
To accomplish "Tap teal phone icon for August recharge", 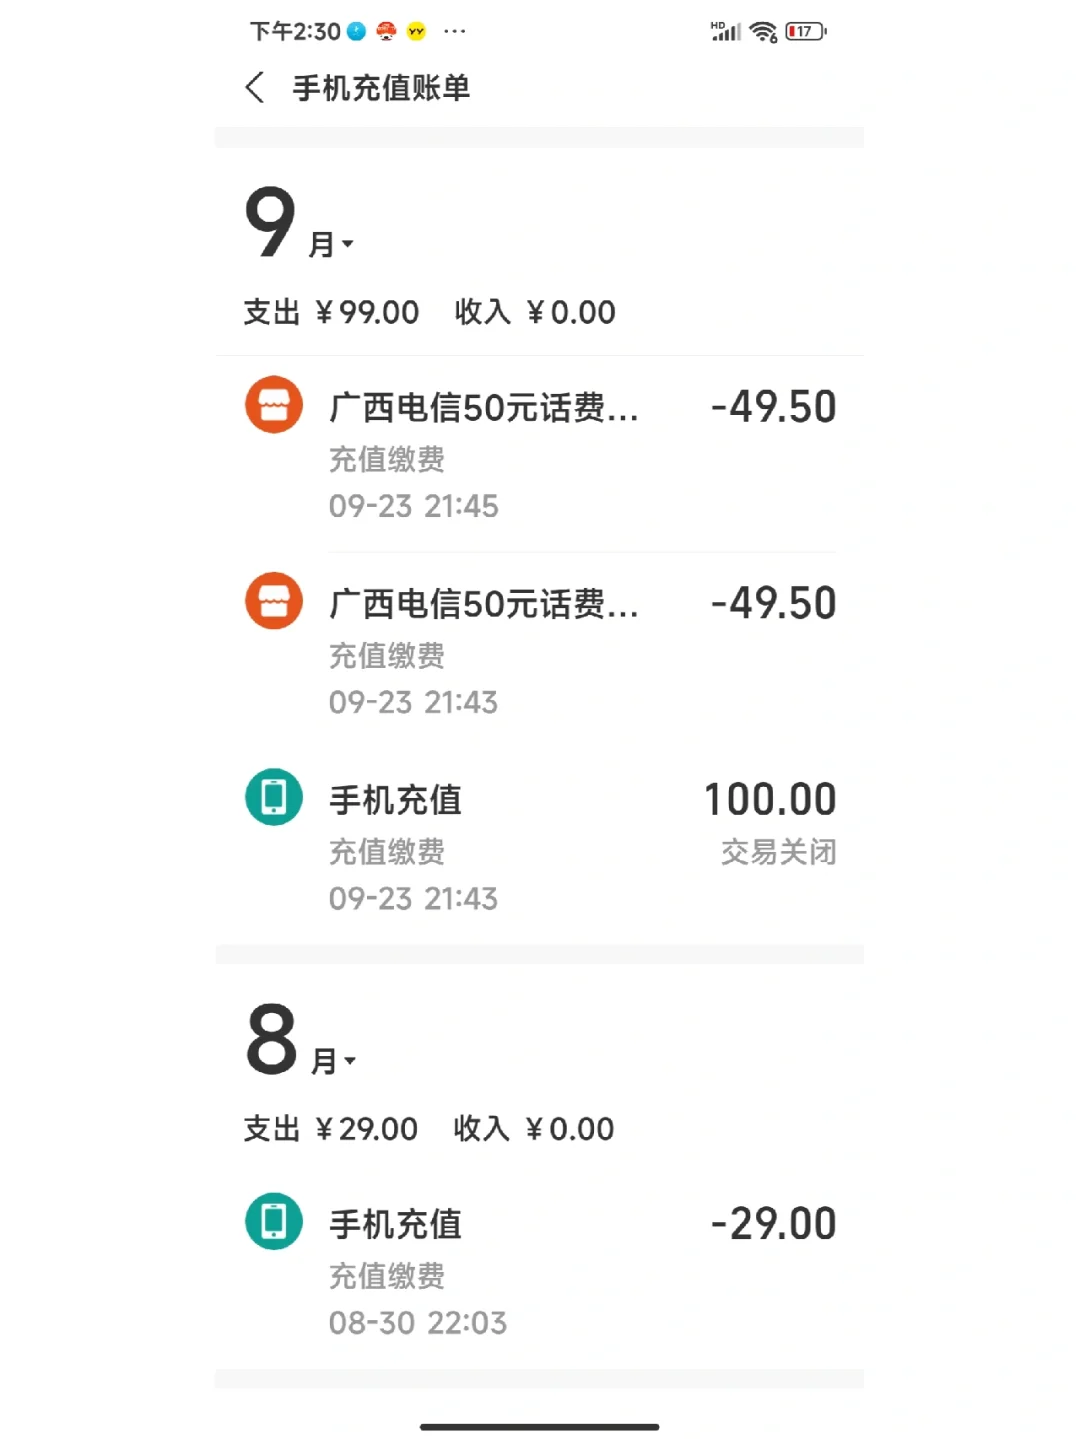I will tap(274, 1221).
